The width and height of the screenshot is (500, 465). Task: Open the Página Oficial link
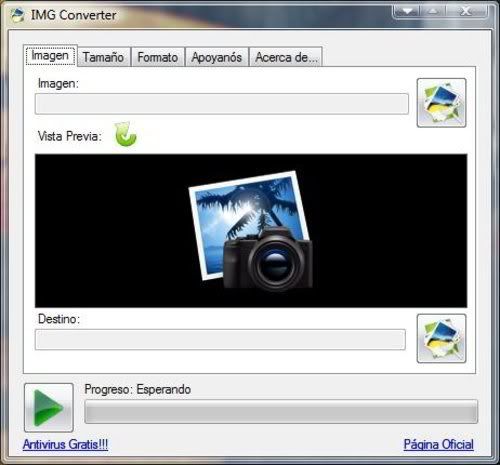tap(439, 444)
